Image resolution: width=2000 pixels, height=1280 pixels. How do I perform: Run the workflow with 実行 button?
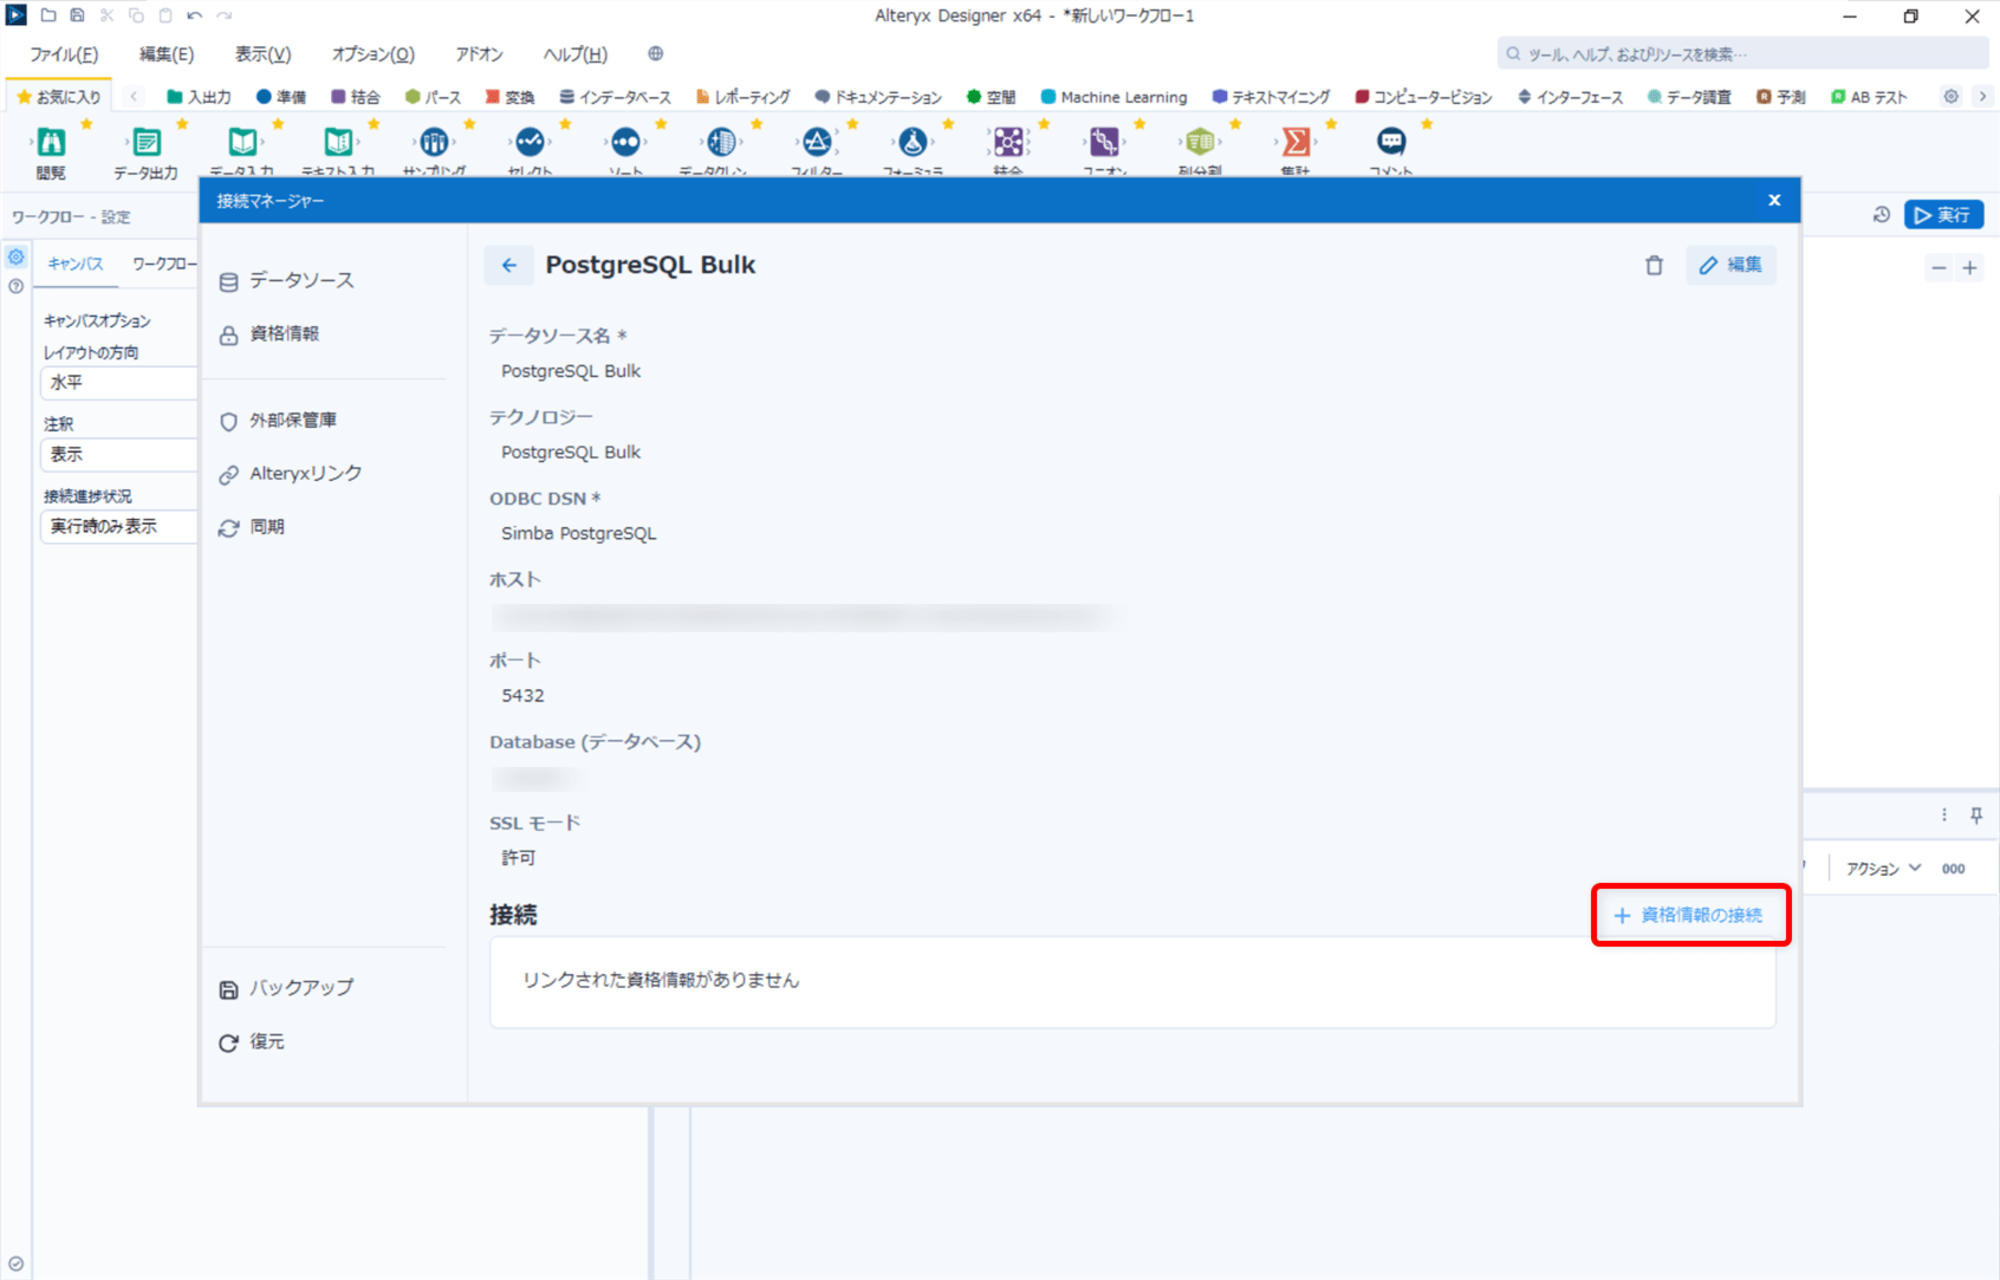(x=1943, y=215)
